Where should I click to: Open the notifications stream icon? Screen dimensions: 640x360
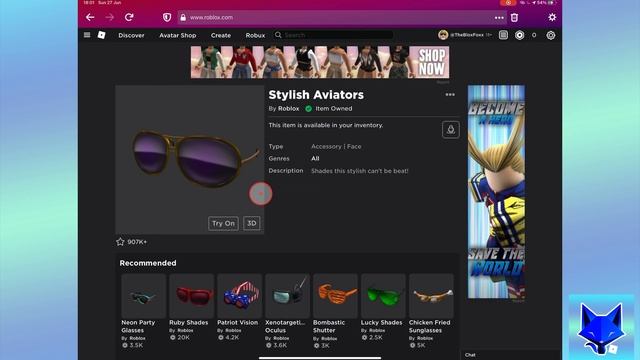tap(503, 35)
